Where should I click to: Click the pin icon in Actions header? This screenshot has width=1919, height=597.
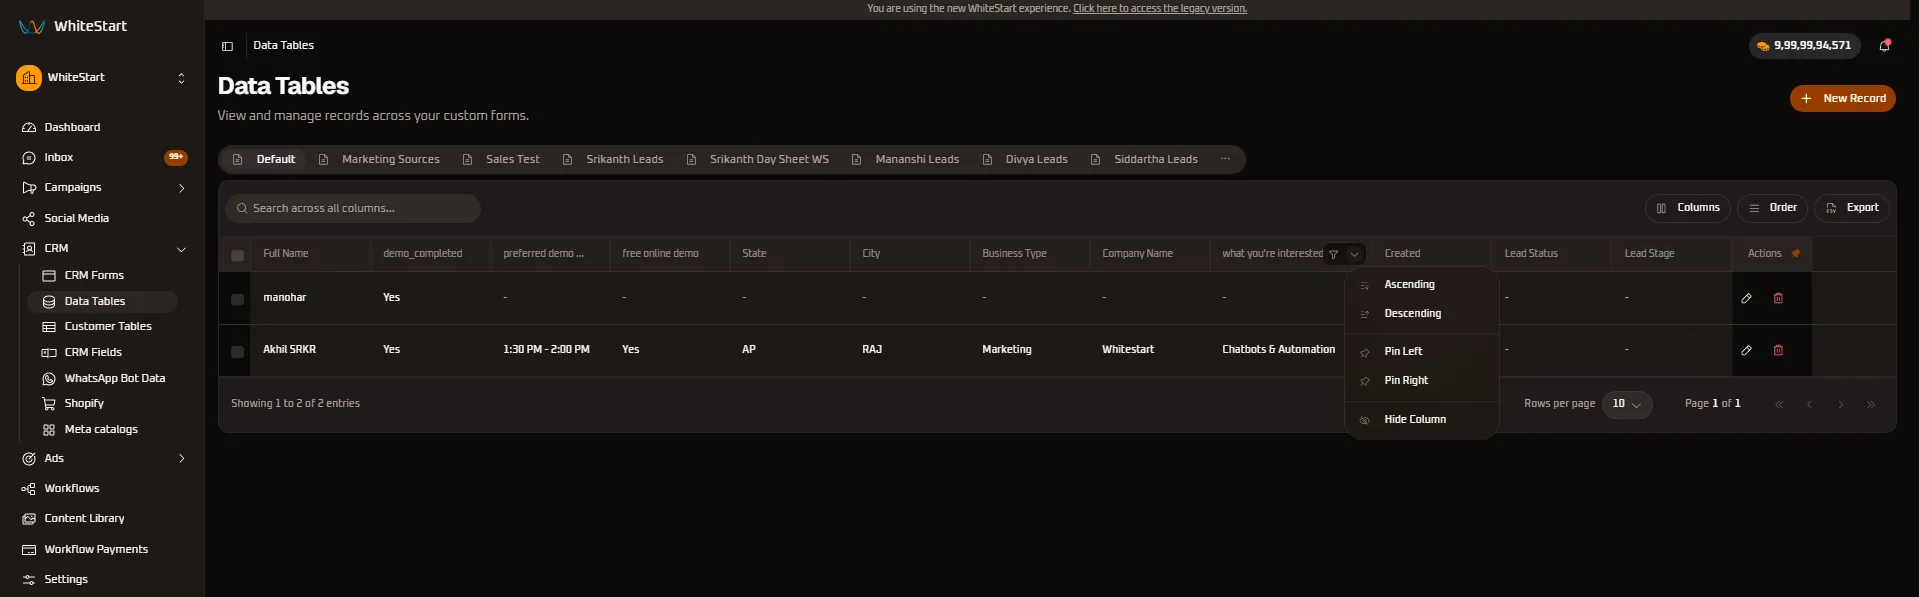(x=1796, y=253)
